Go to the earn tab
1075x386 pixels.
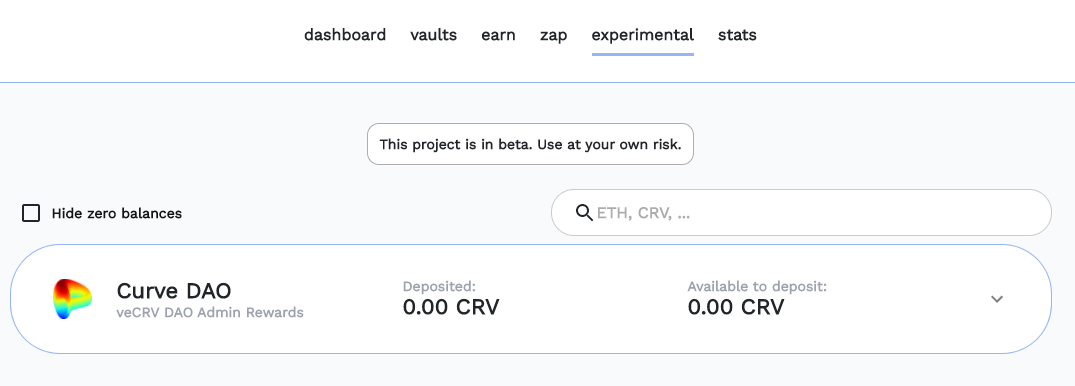pos(498,34)
